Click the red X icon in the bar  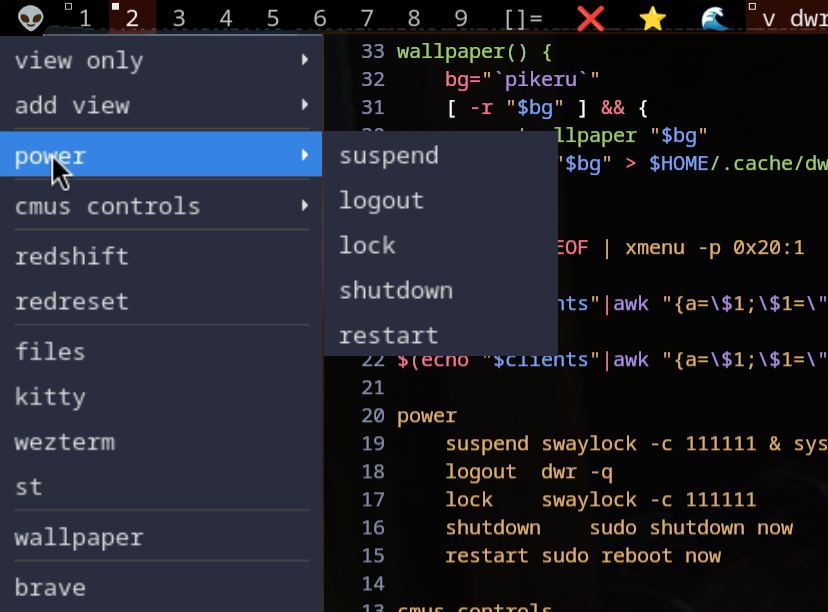[590, 18]
